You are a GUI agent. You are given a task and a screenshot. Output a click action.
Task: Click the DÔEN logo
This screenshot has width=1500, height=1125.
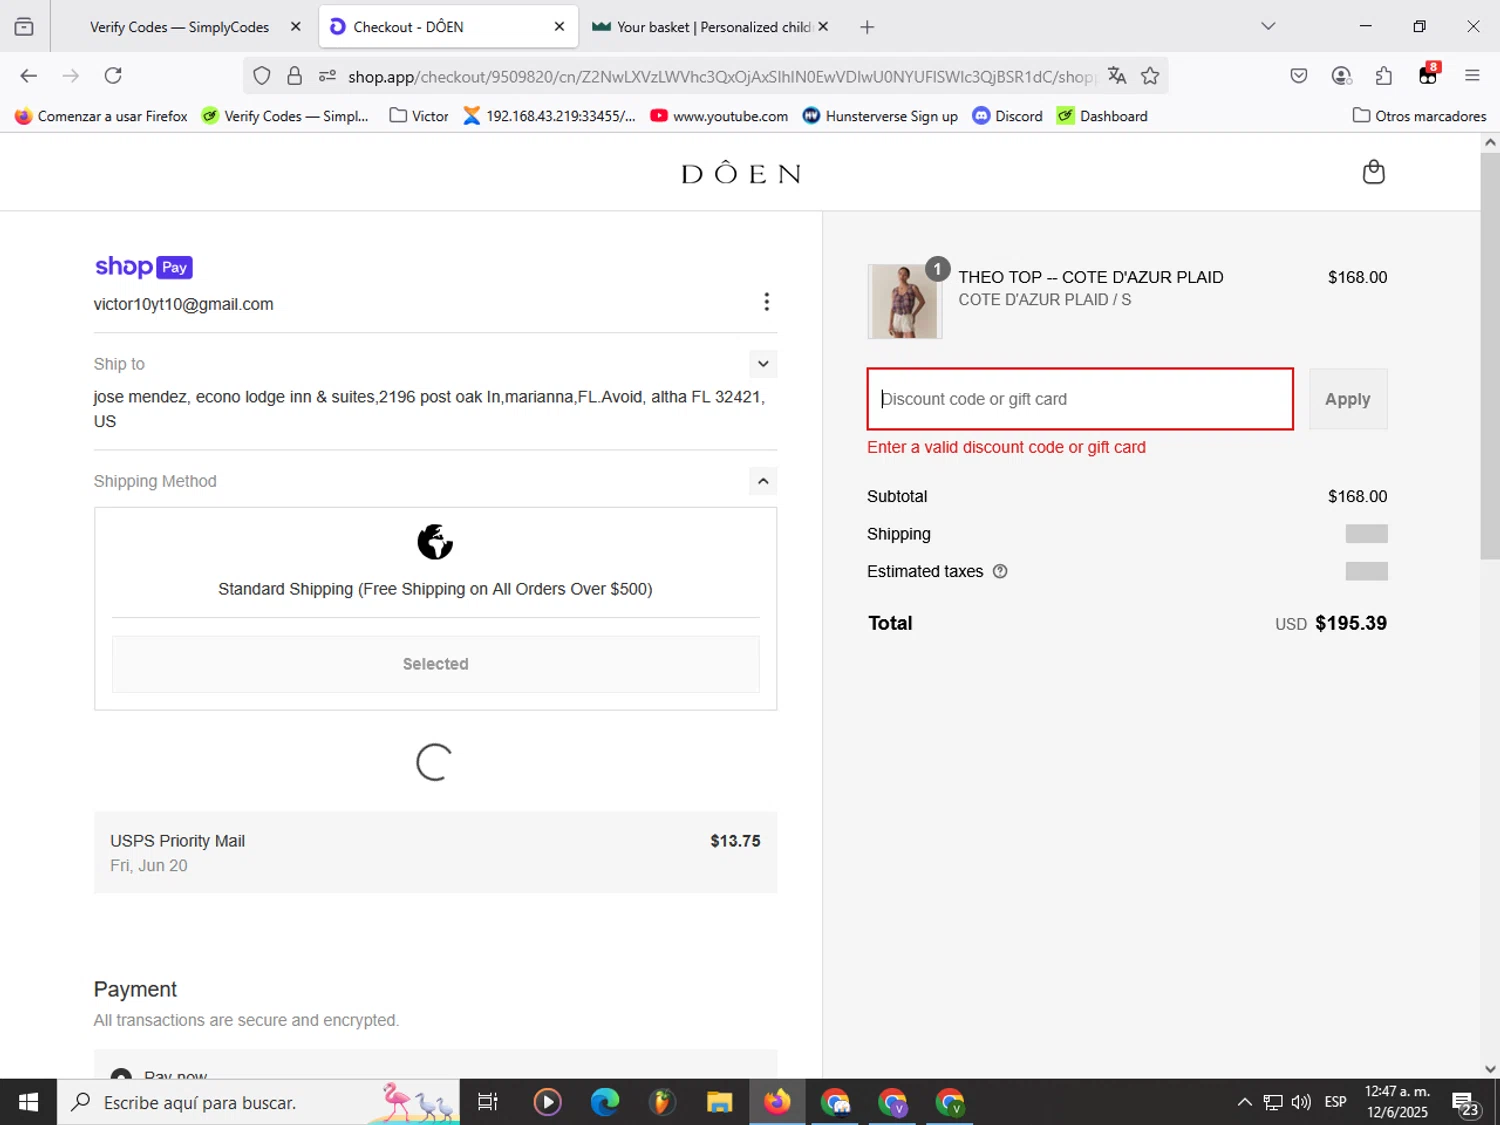tap(741, 173)
